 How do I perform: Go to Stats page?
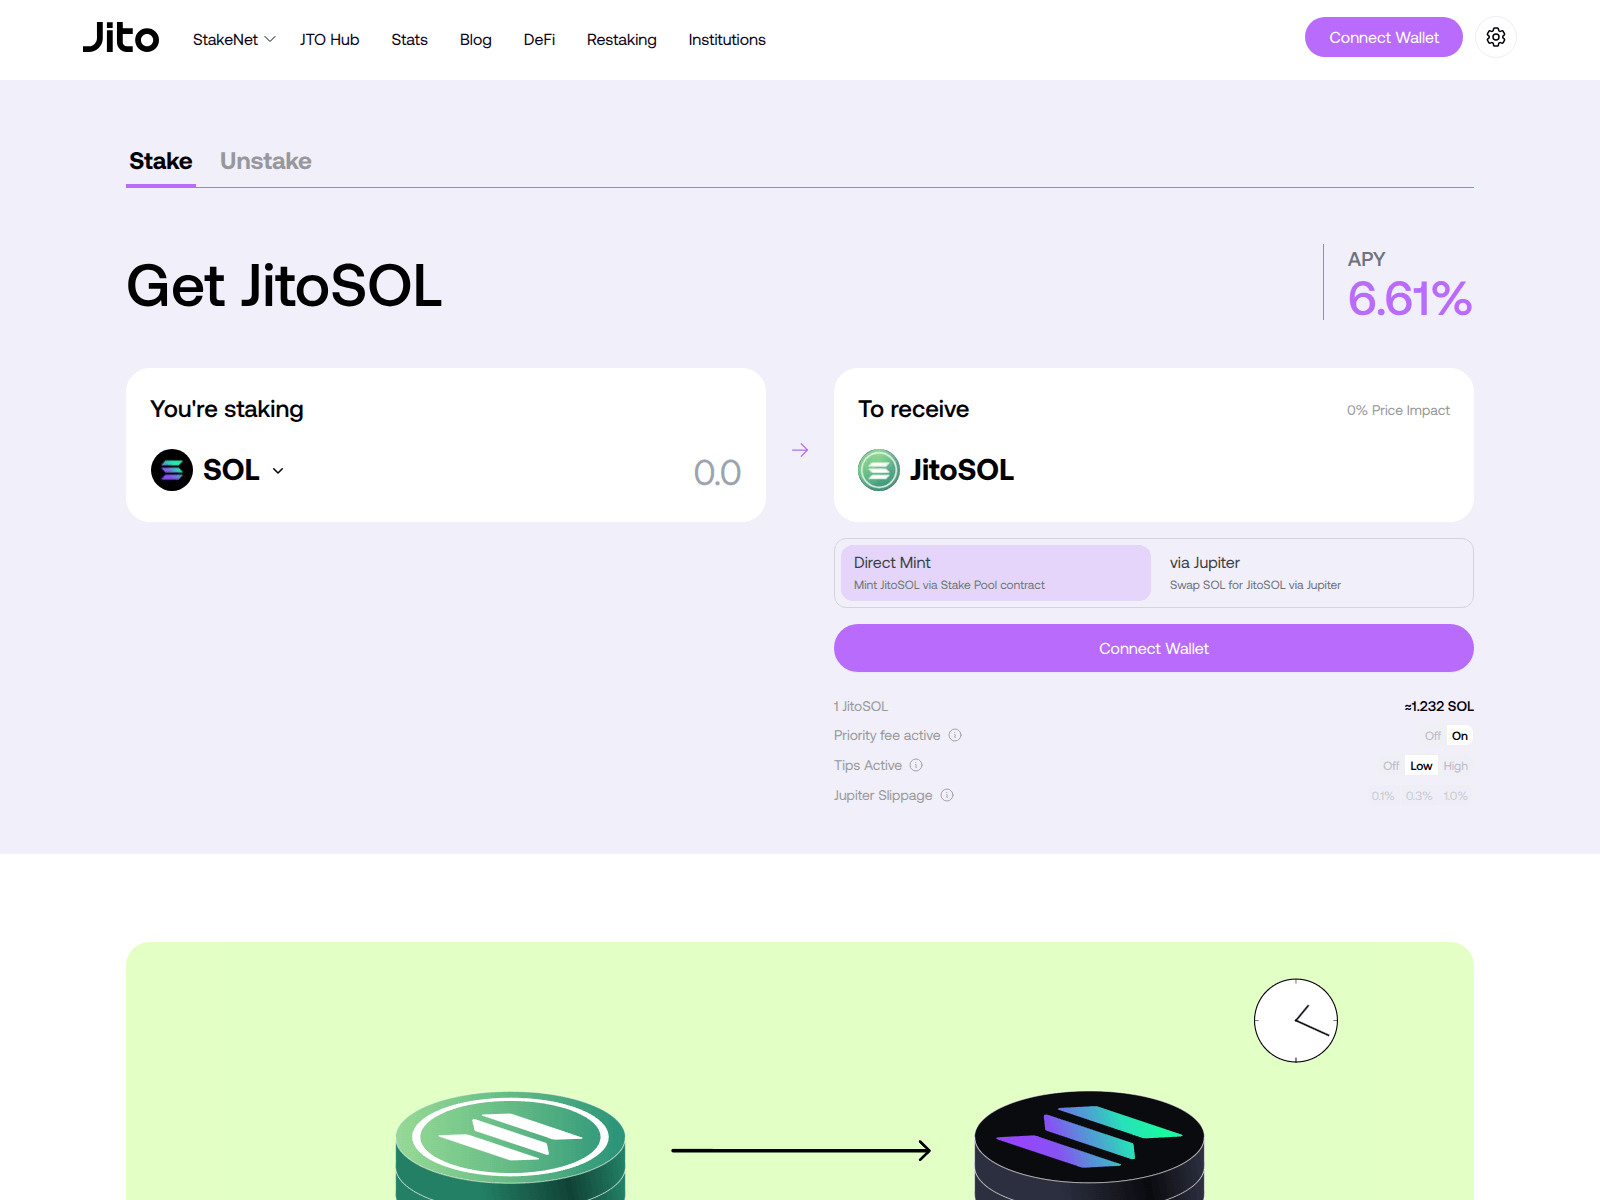409,39
